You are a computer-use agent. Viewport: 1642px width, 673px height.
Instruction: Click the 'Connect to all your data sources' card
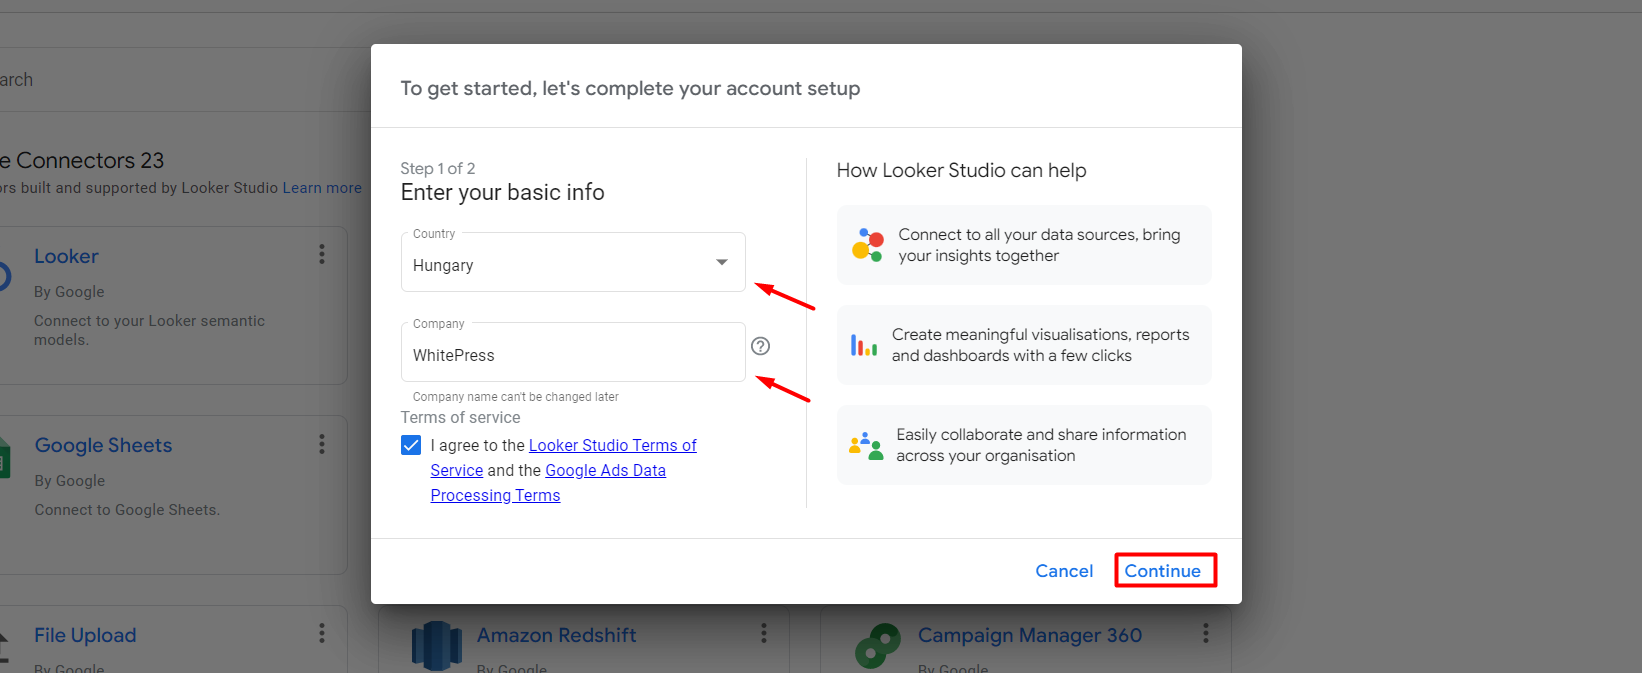1024,245
